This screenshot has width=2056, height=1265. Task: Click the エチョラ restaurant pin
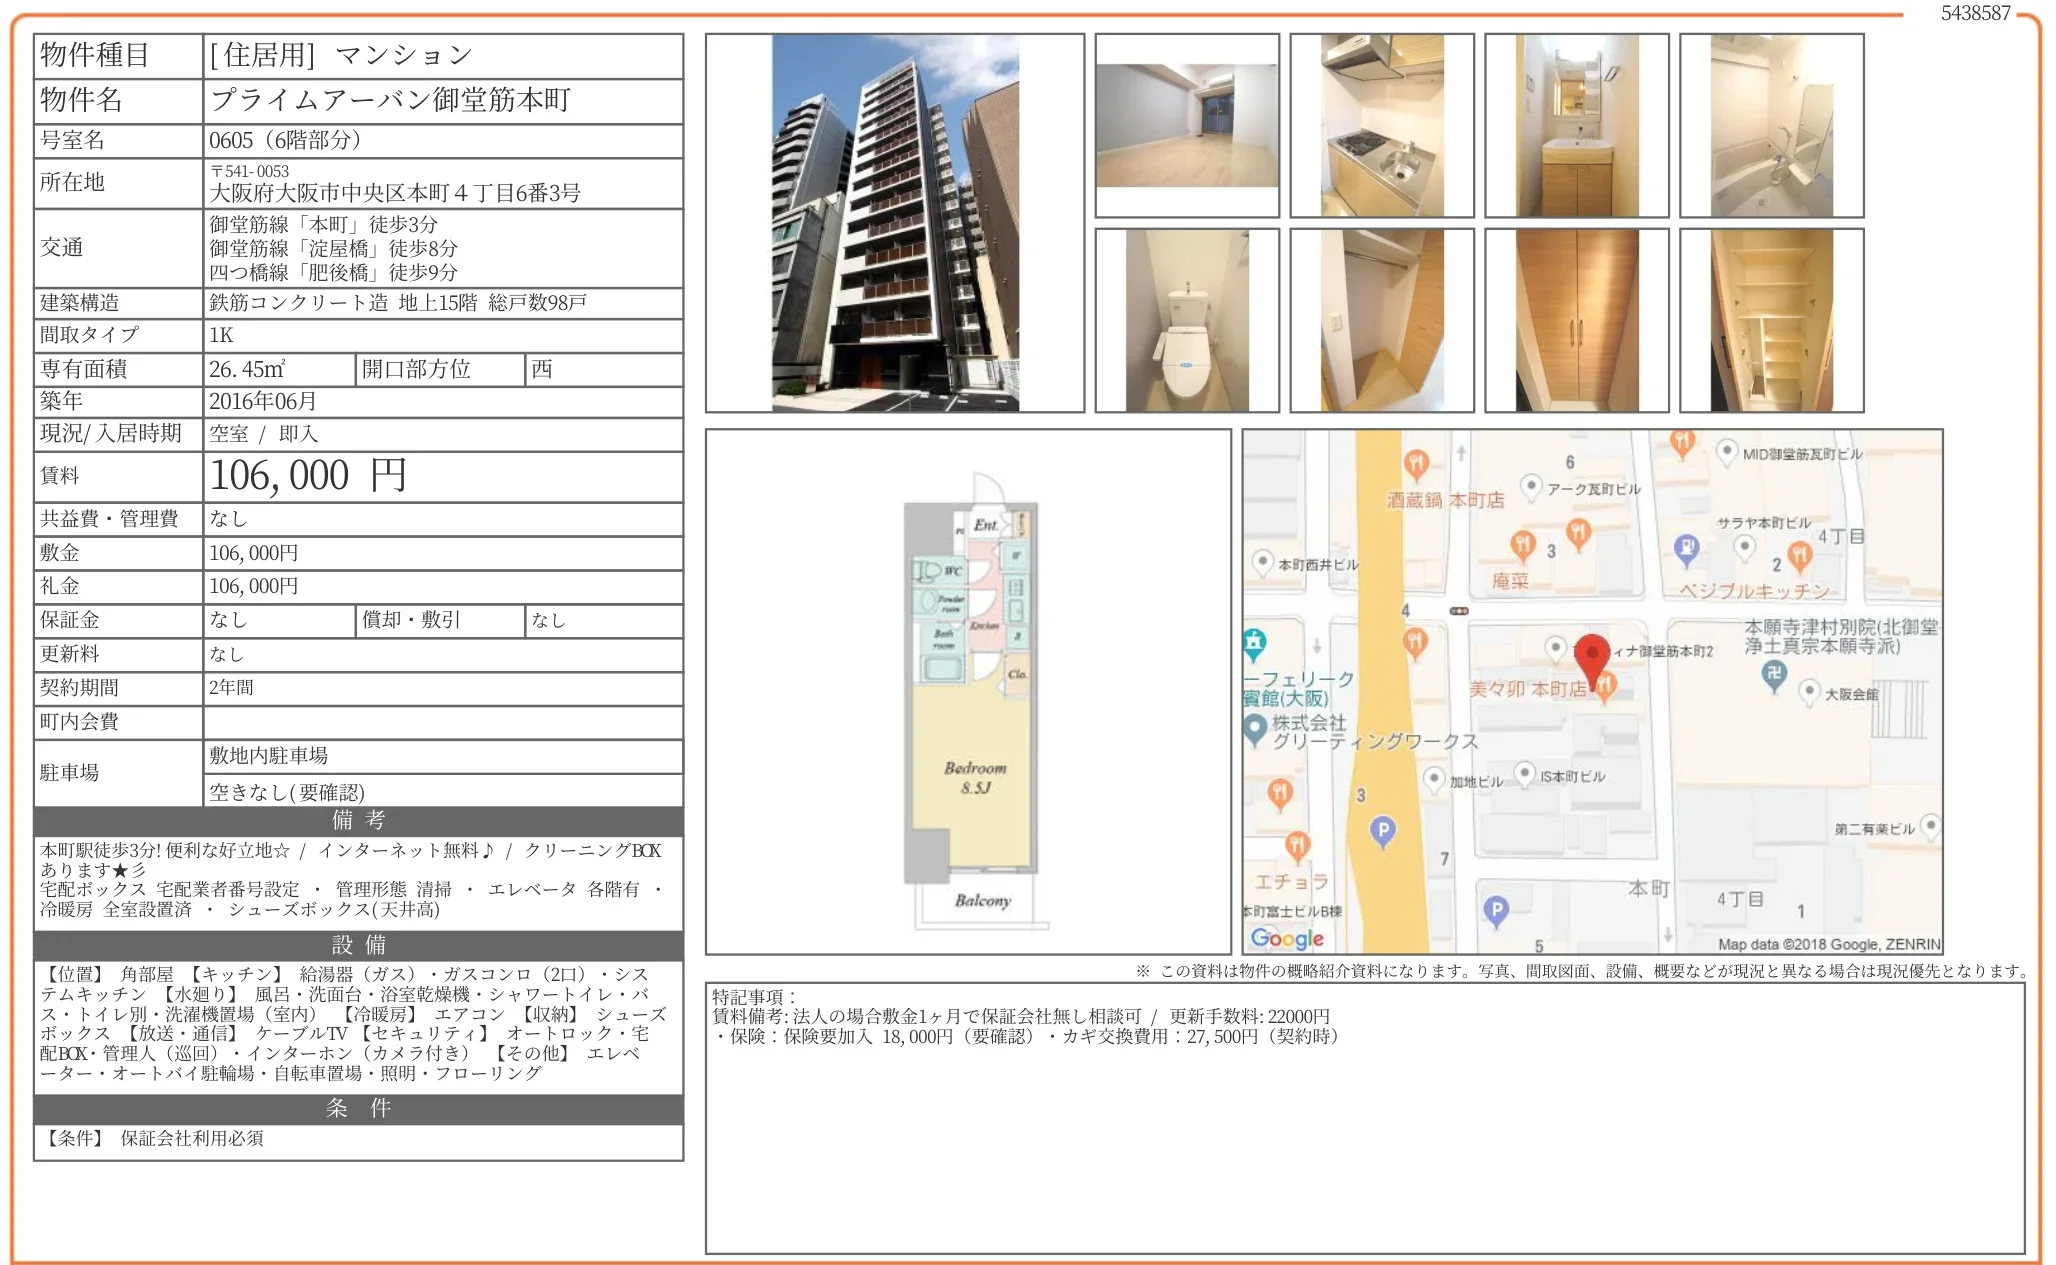pyautogui.click(x=1298, y=847)
